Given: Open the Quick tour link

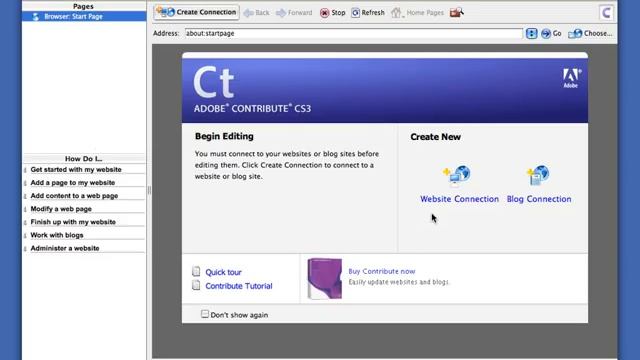Looking at the screenshot, I should click(223, 272).
